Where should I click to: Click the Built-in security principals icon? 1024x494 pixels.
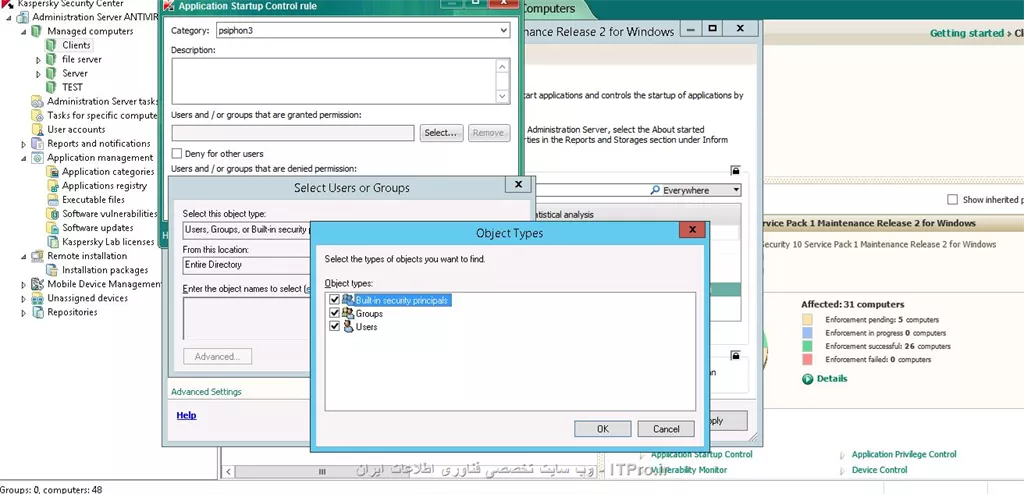click(348, 300)
